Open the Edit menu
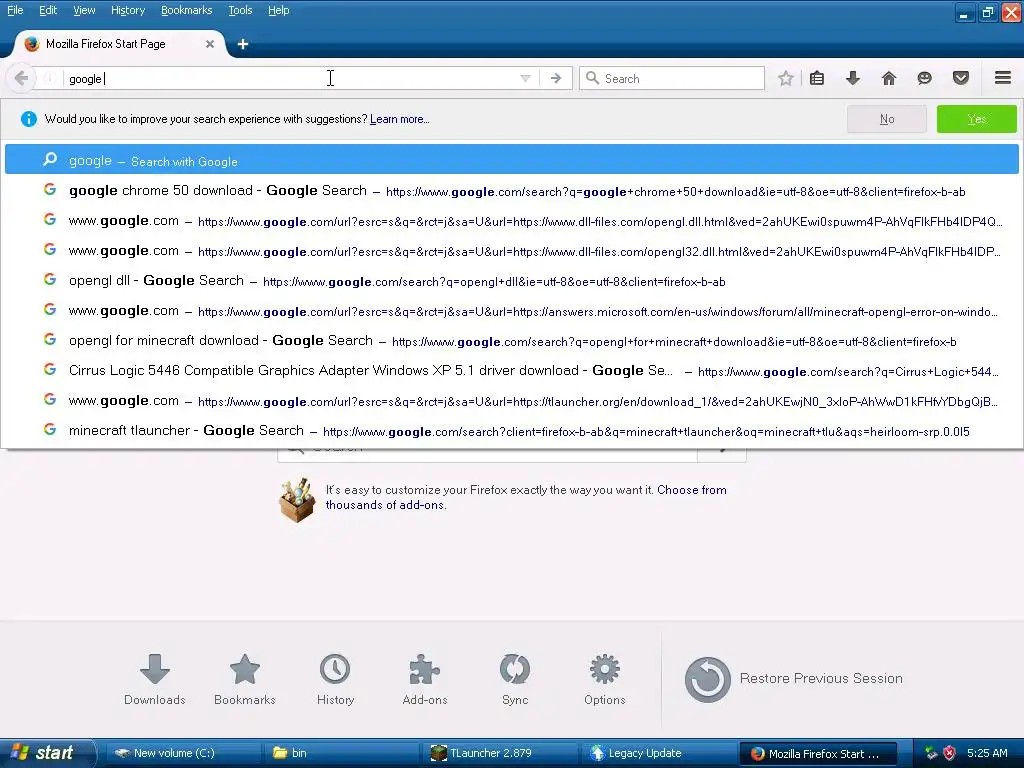Screen dimensions: 1024x768 48,10
